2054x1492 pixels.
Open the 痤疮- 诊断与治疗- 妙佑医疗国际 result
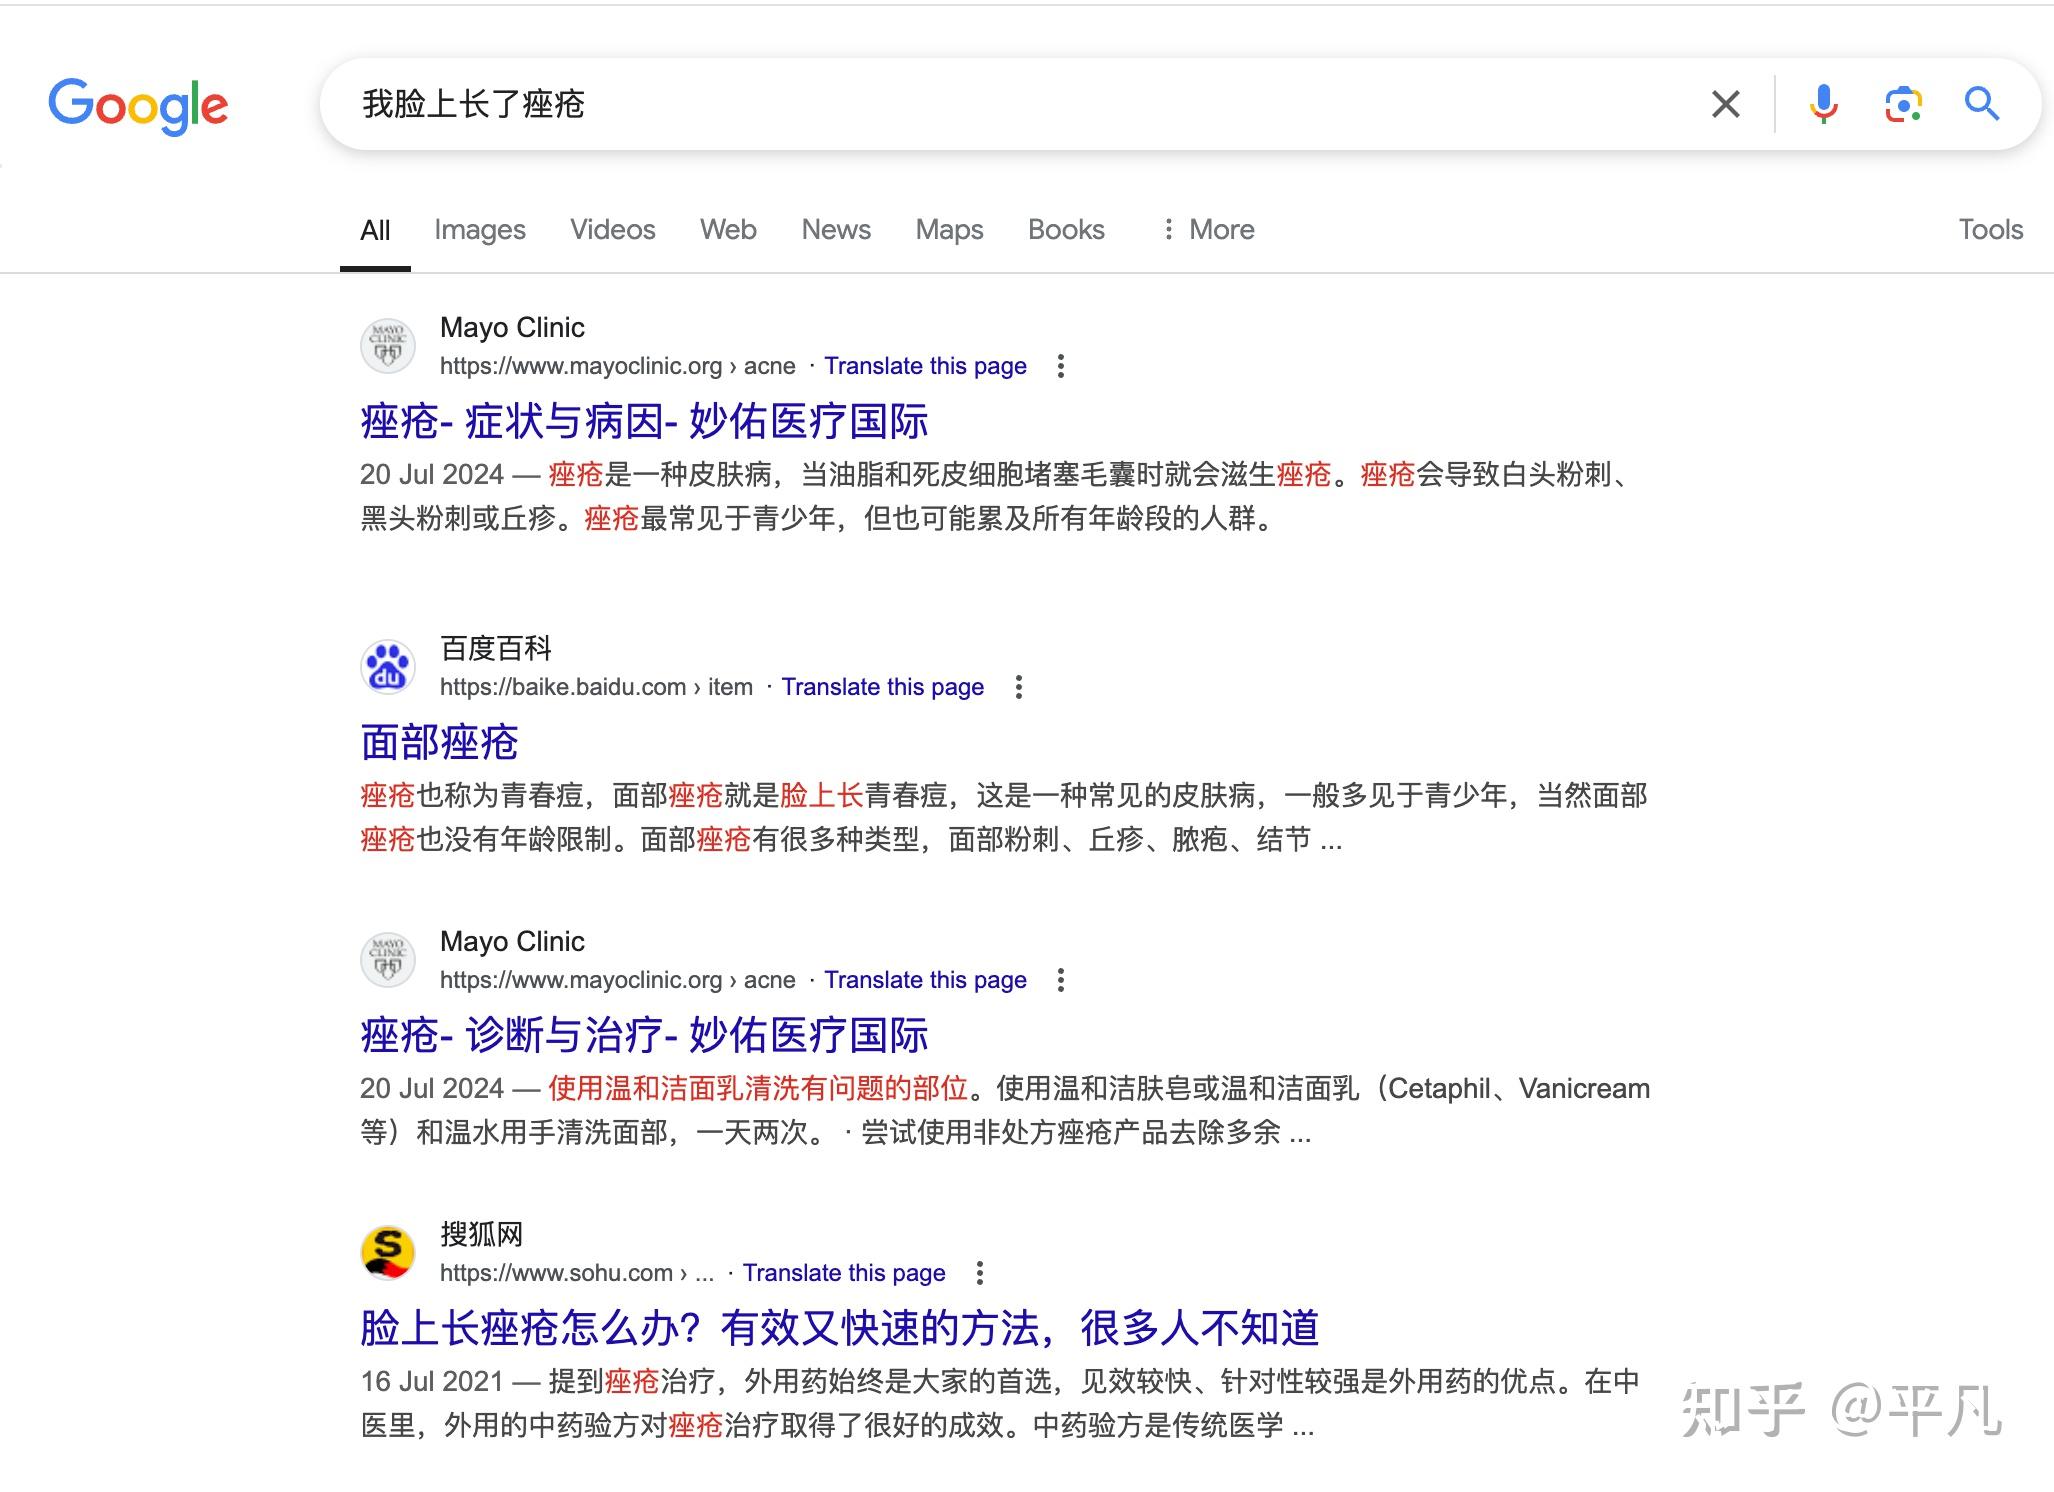[644, 1035]
